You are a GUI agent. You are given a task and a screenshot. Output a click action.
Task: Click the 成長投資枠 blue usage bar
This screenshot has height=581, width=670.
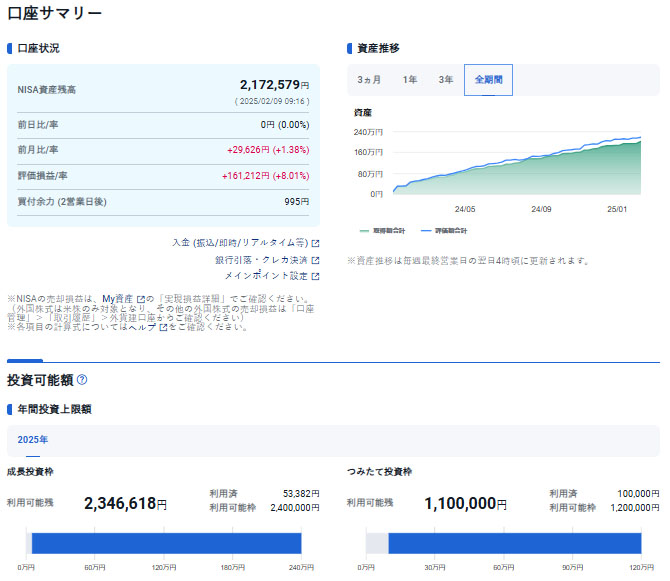click(166, 543)
